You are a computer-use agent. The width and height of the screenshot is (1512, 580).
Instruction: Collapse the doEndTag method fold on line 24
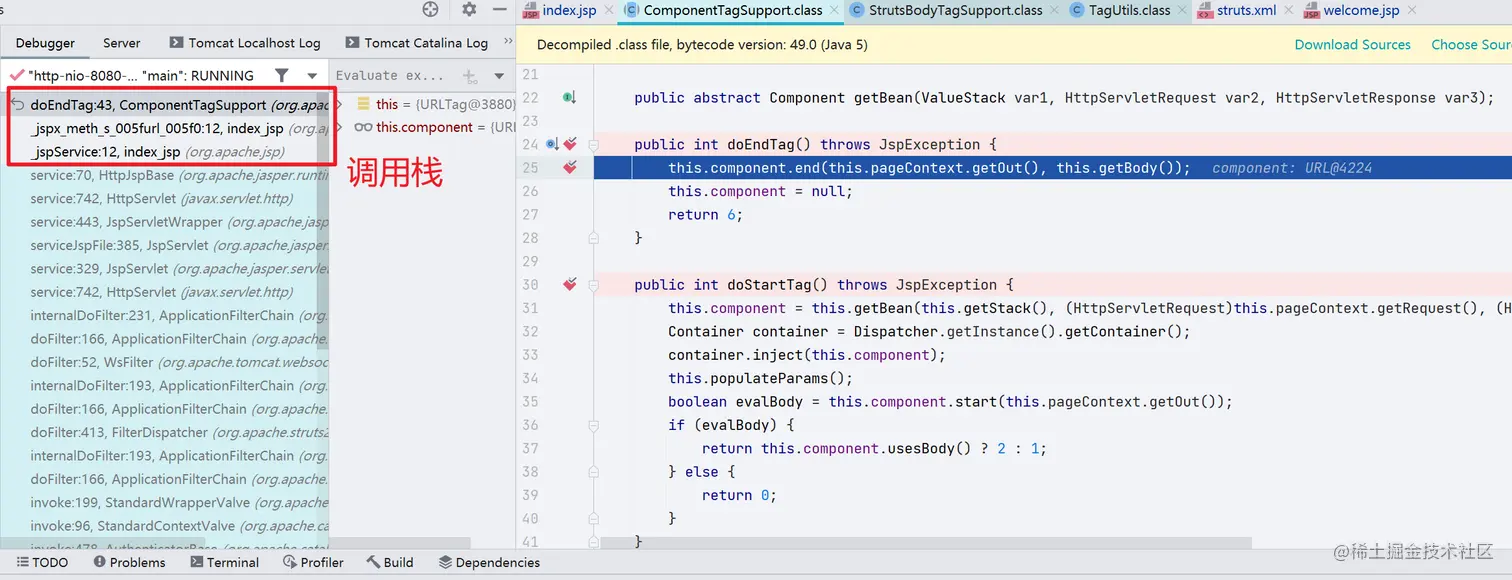(x=593, y=145)
